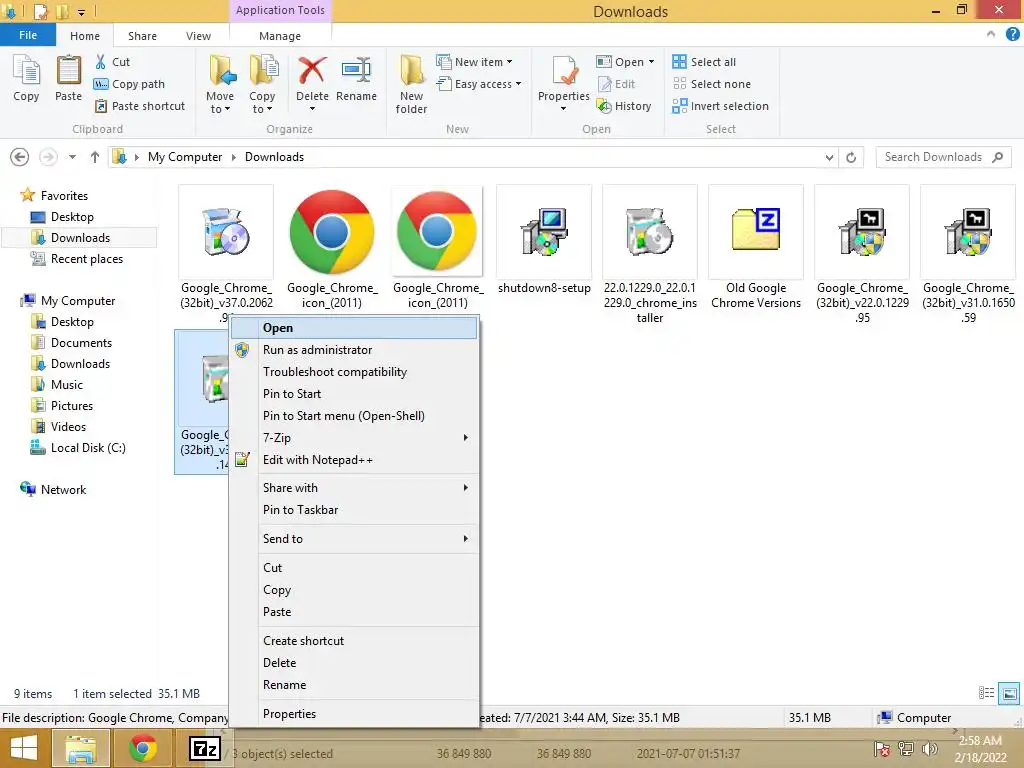Open the Easy access dropdown
The image size is (1024, 768).
point(479,84)
